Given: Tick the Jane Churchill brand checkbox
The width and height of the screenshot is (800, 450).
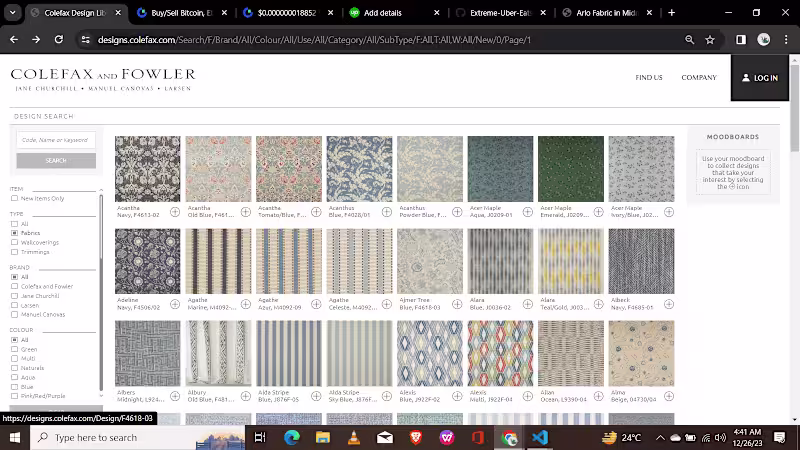Looking at the screenshot, I should pyautogui.click(x=15, y=296).
